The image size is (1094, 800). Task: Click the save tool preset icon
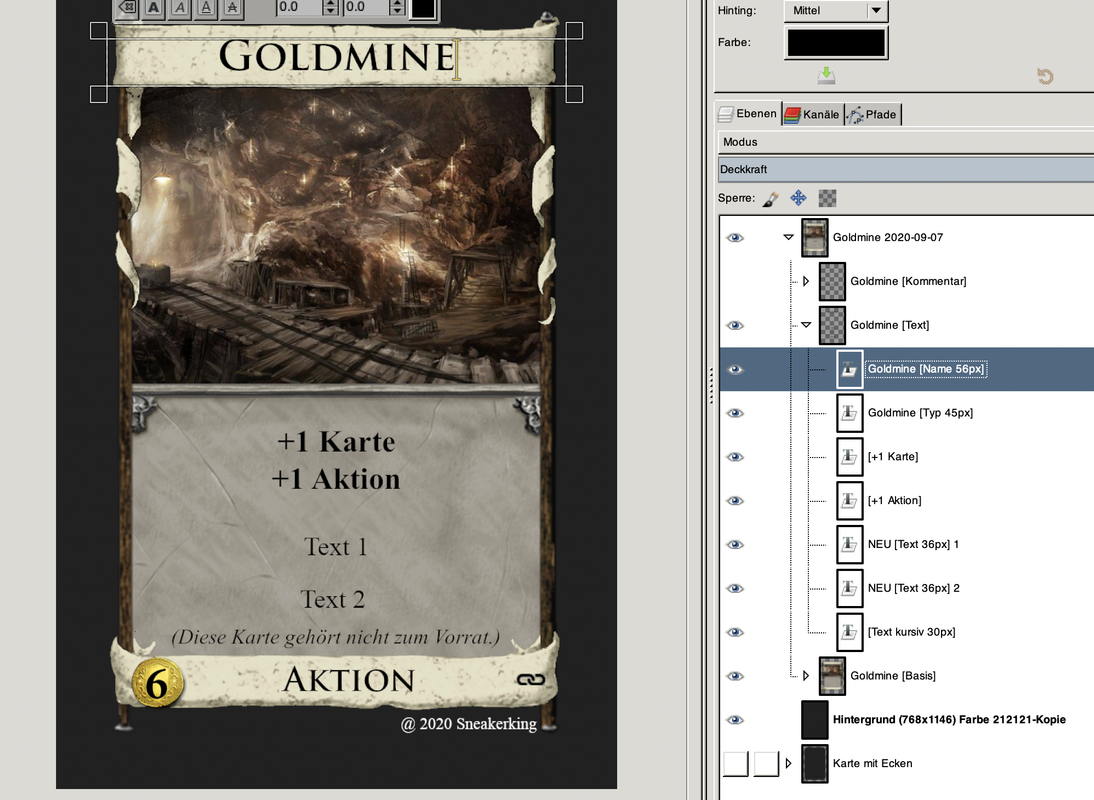click(x=826, y=76)
